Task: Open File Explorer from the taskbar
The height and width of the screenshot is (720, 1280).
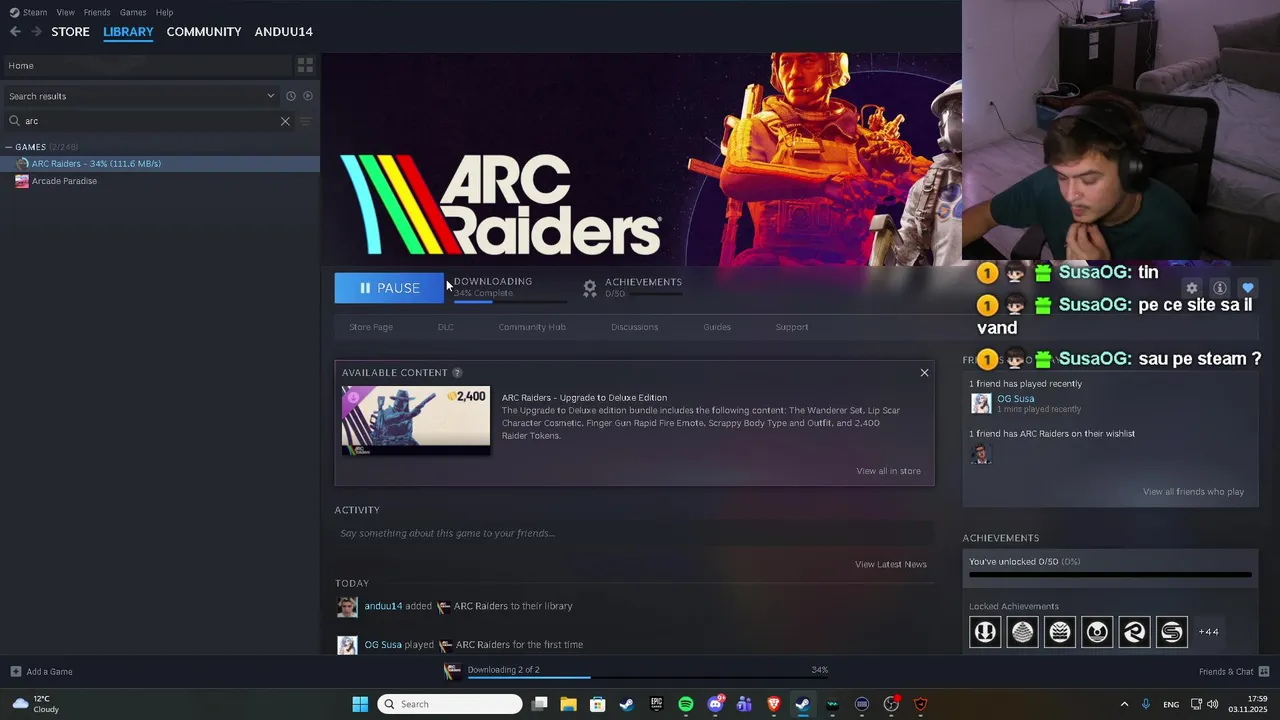Action: [x=568, y=704]
